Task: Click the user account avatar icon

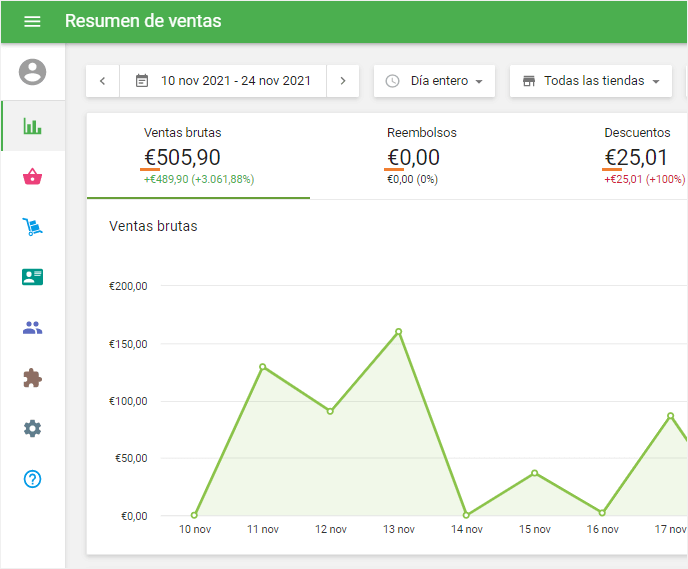Action: [x=33, y=72]
